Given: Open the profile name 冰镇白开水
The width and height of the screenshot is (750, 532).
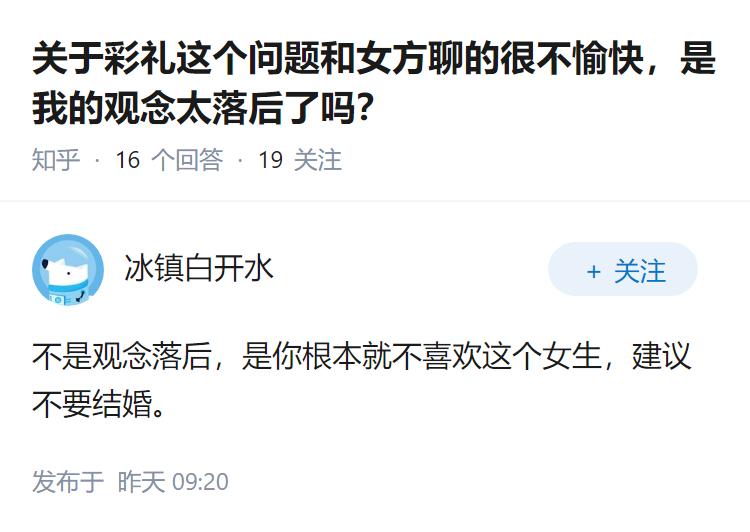Looking at the screenshot, I should pos(199,268).
